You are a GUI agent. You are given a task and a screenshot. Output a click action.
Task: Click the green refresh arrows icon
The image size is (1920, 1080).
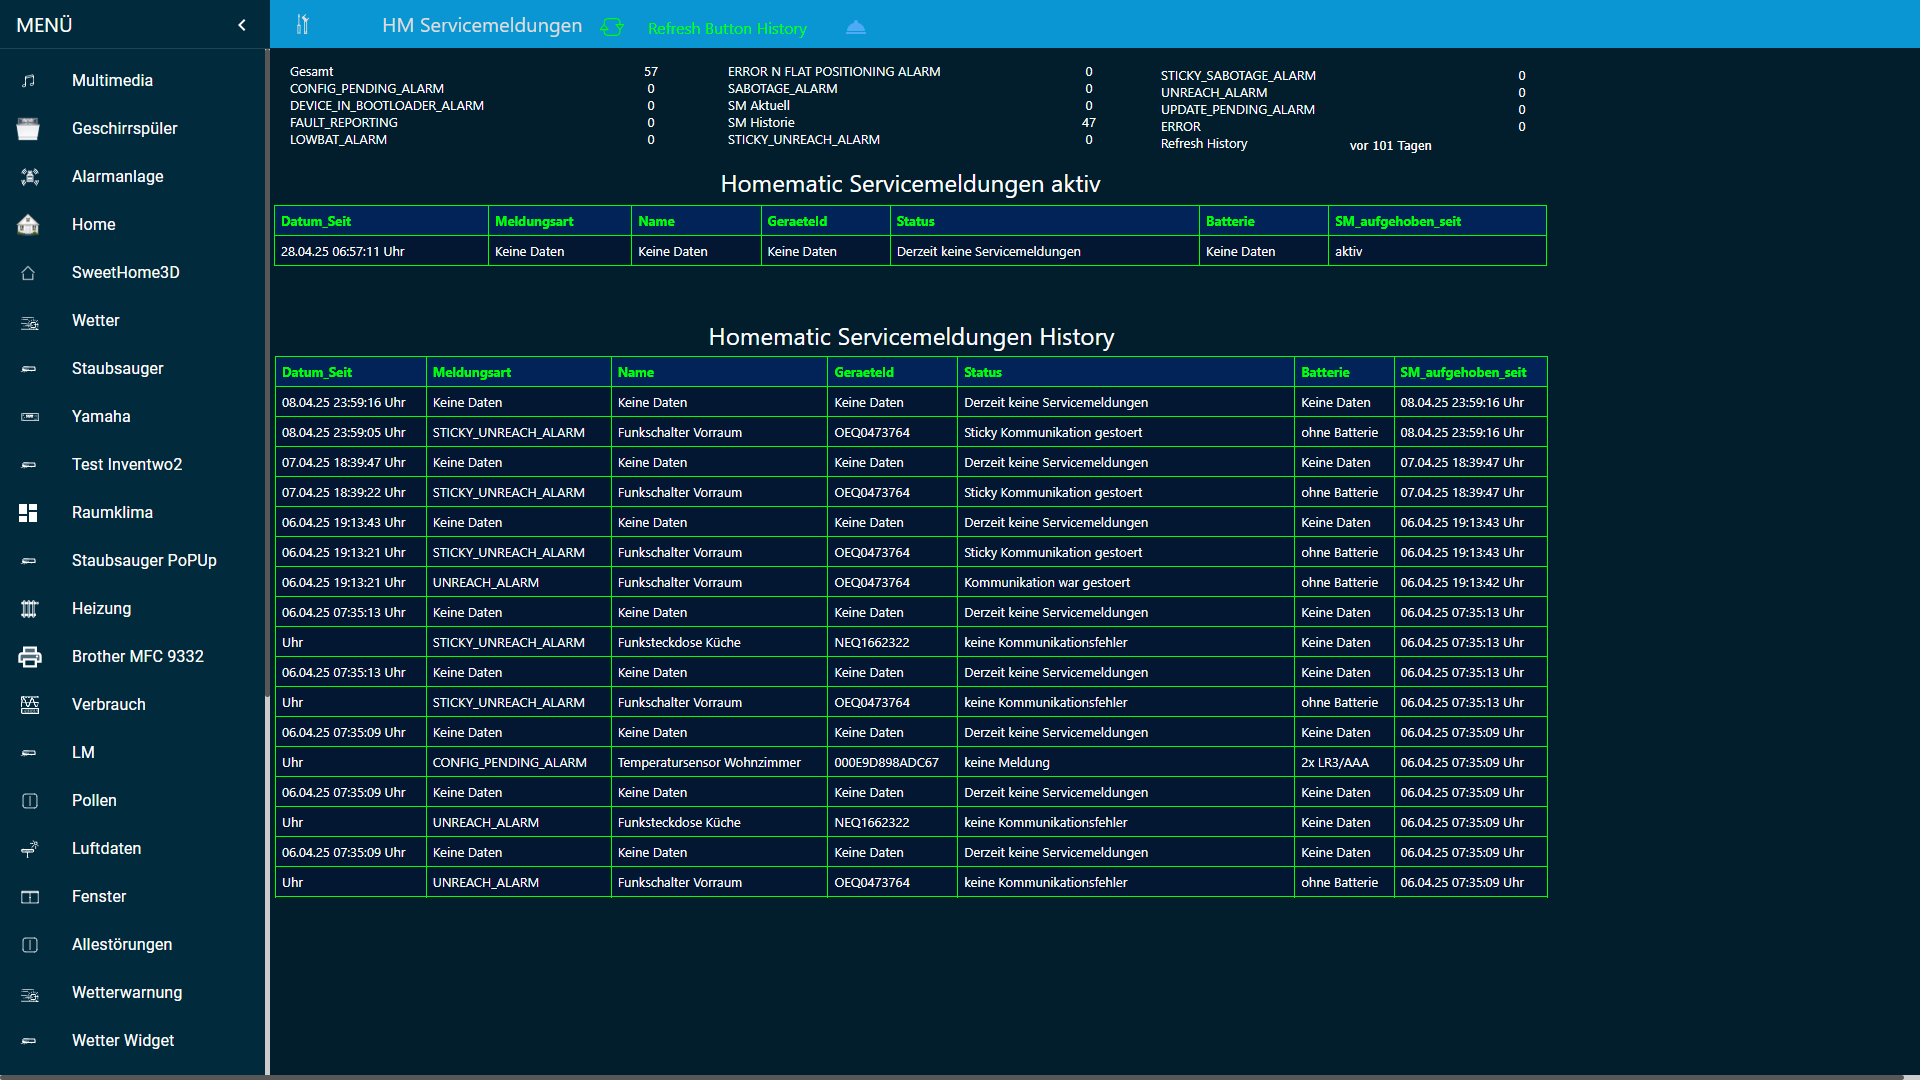[612, 27]
